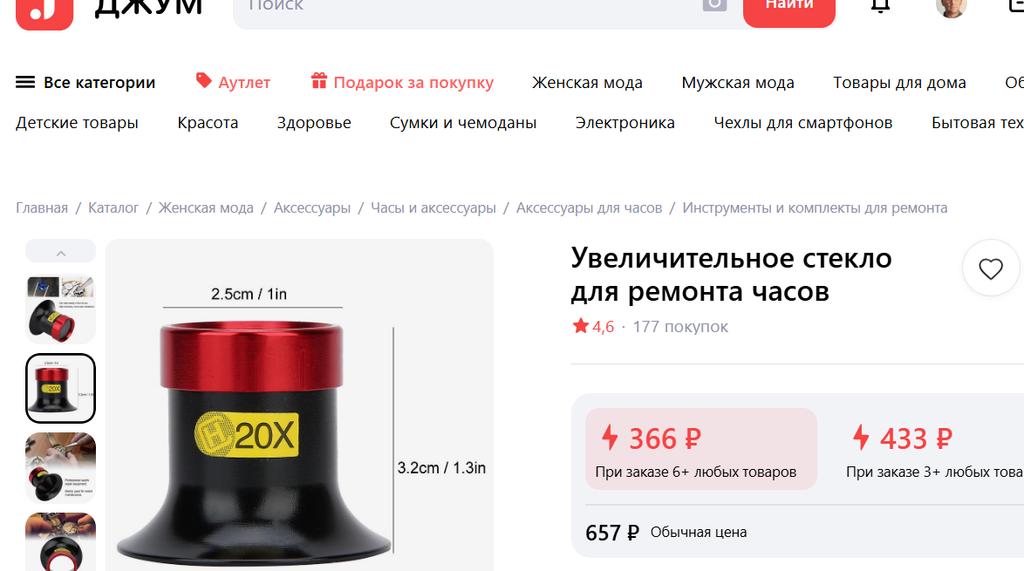Select the 433 ₽ price option for 3+ items
The width and height of the screenshot is (1024, 571).
[934, 449]
